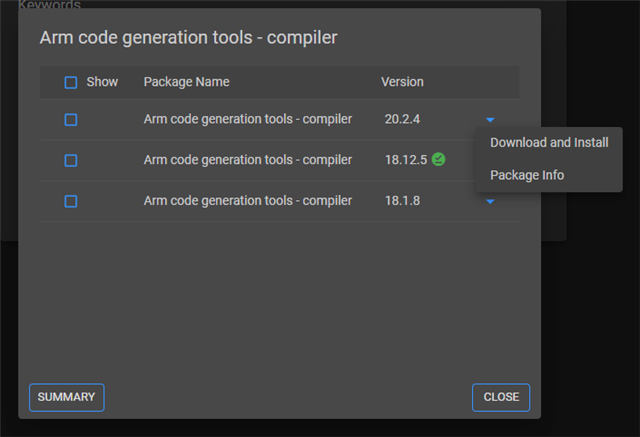Screen dimensions: 640x437
Task: Select the compiler package row for 18.1.8
Action: click(x=280, y=201)
